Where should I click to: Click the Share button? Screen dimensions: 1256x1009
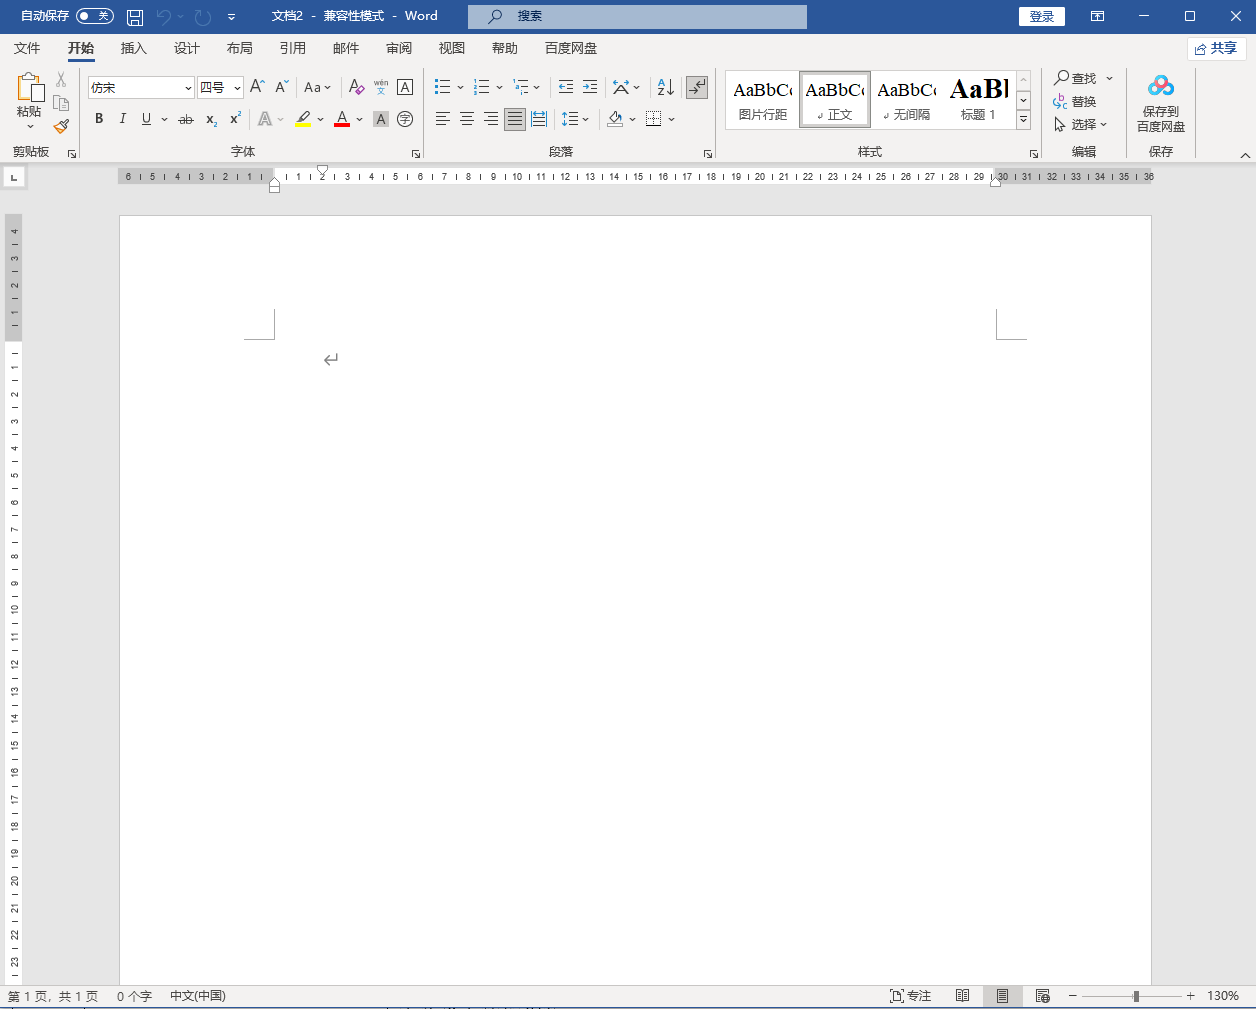1216,48
